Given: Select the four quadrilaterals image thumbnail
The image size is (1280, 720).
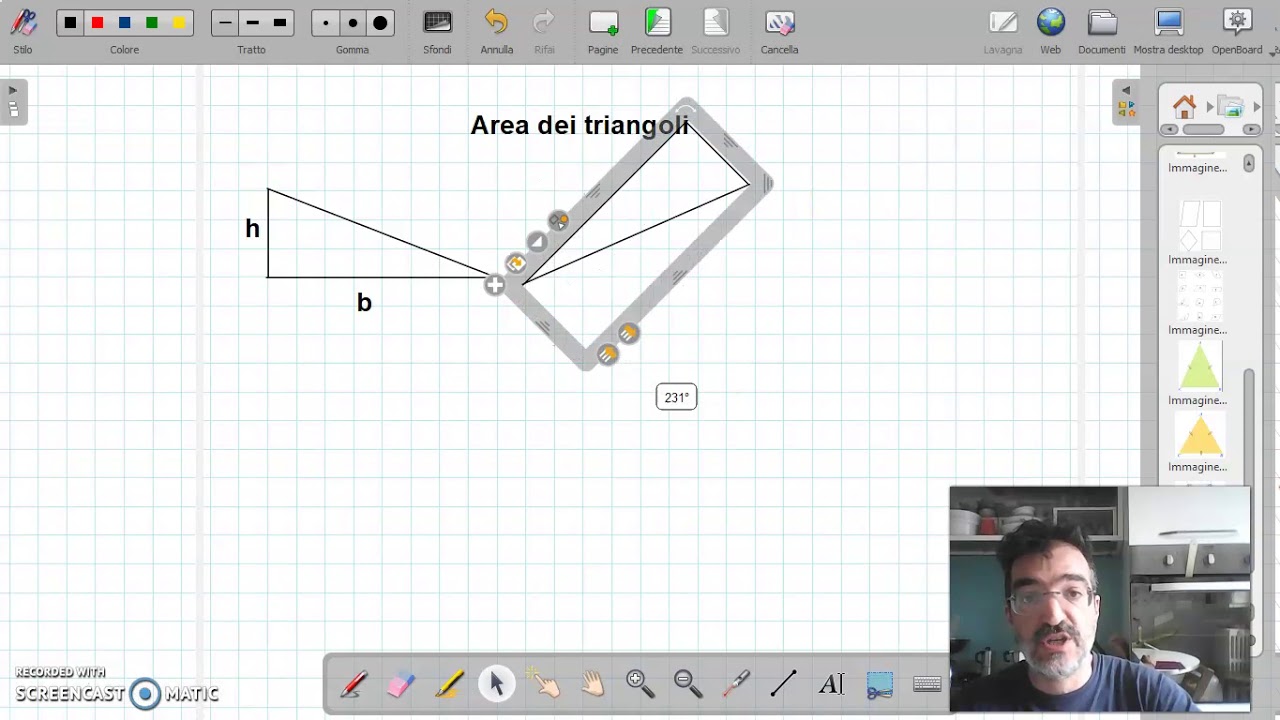Looking at the screenshot, I should tap(1199, 226).
